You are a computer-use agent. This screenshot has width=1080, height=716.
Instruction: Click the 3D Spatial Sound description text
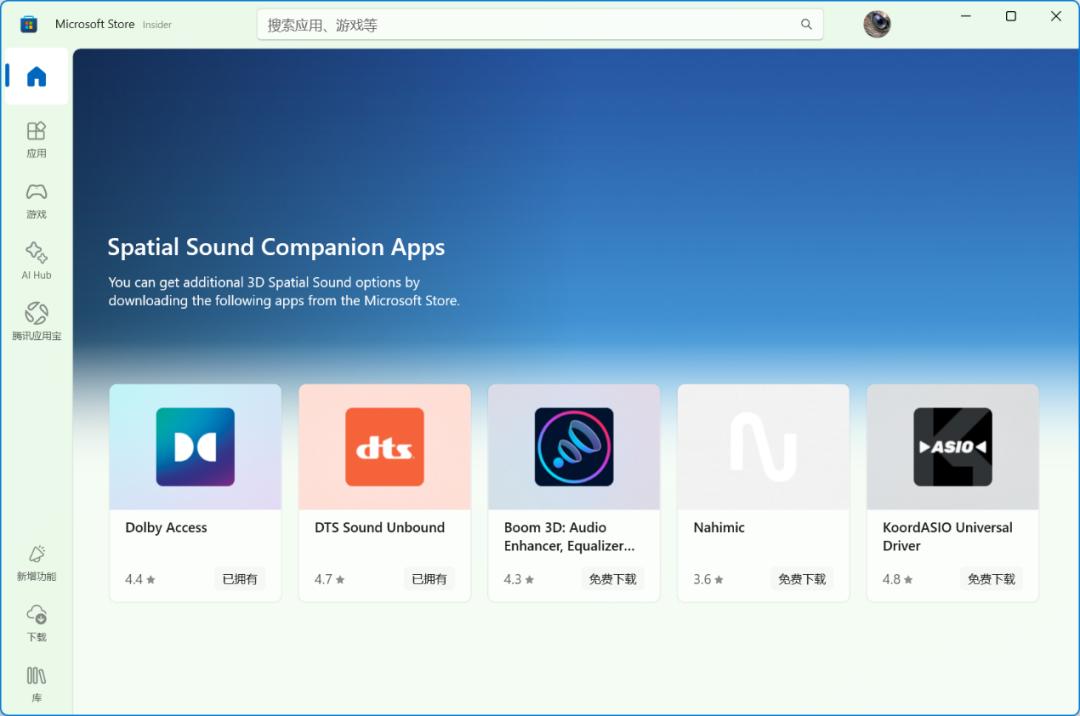[x=284, y=291]
